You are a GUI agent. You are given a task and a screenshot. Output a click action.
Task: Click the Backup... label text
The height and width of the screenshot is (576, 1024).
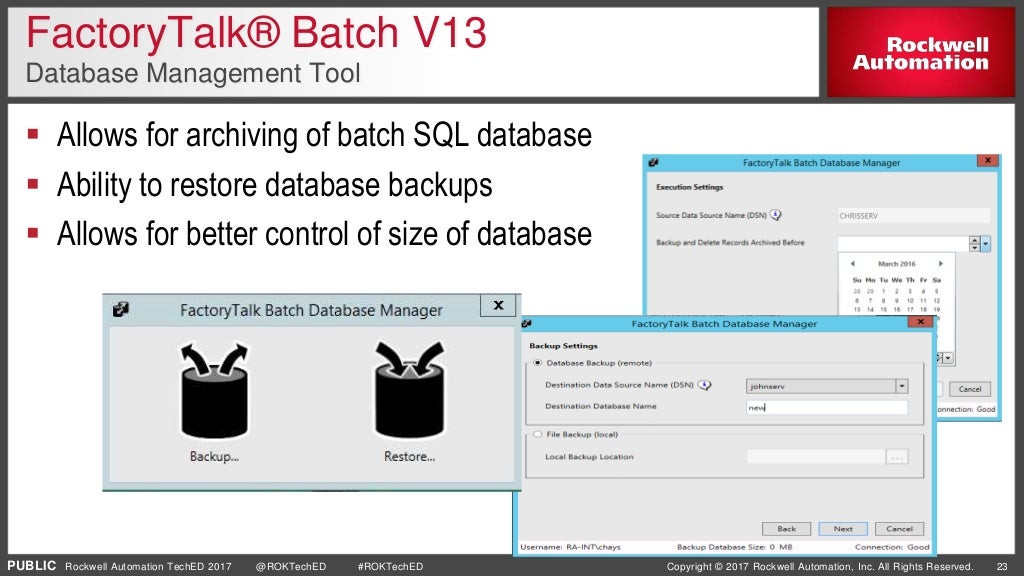coord(214,456)
